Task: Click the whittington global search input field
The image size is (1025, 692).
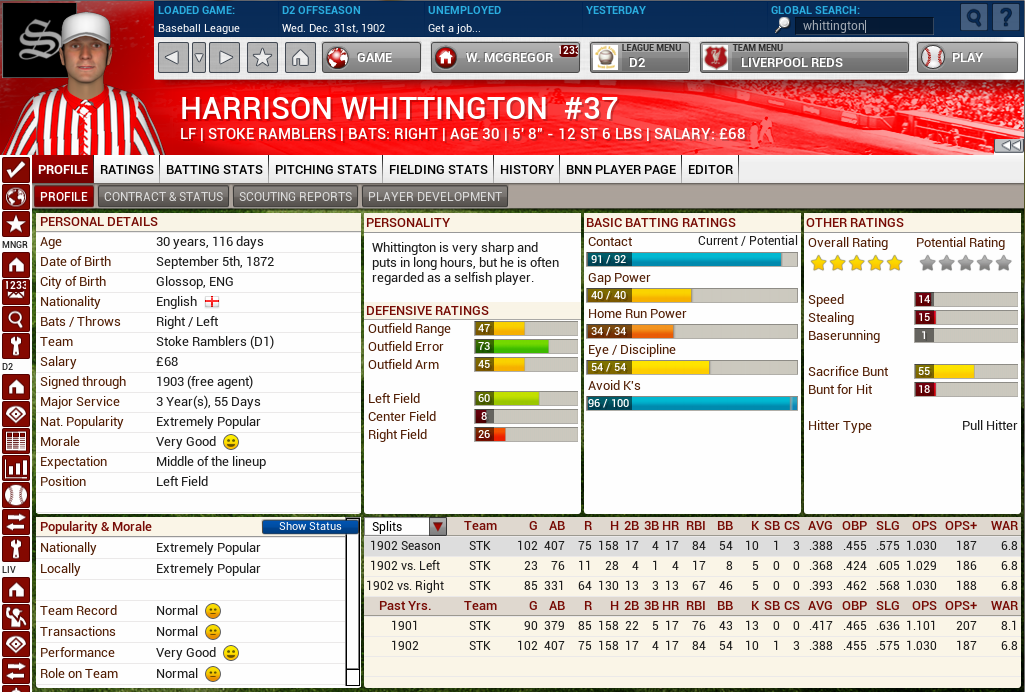Action: click(x=866, y=26)
